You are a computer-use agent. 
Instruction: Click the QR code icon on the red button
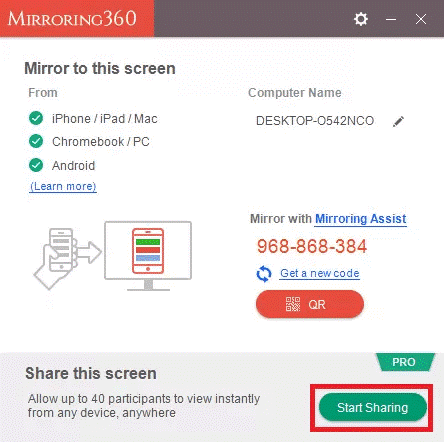pos(293,304)
